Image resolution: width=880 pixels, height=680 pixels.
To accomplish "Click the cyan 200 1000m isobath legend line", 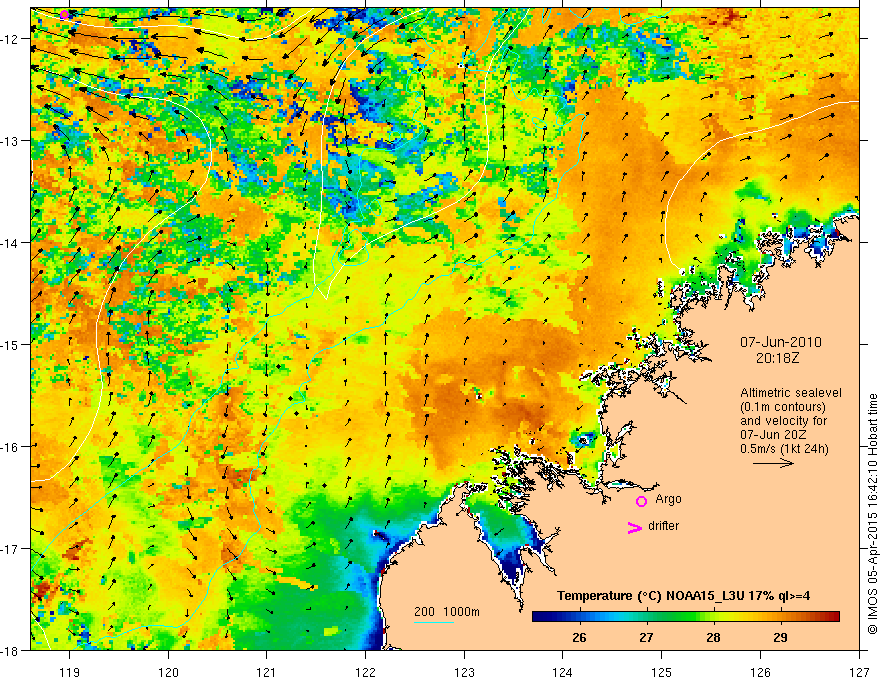I will [x=434, y=622].
